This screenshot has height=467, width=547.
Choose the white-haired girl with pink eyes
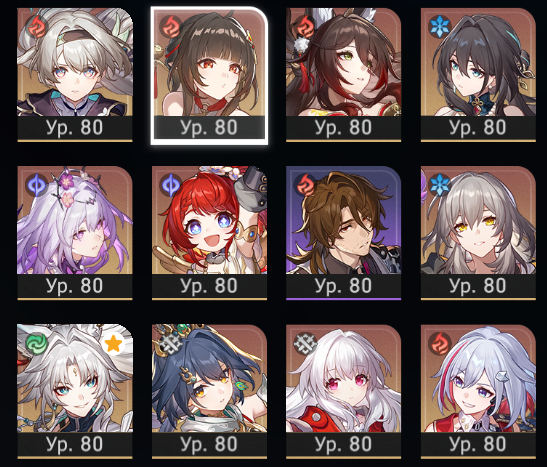(x=343, y=391)
